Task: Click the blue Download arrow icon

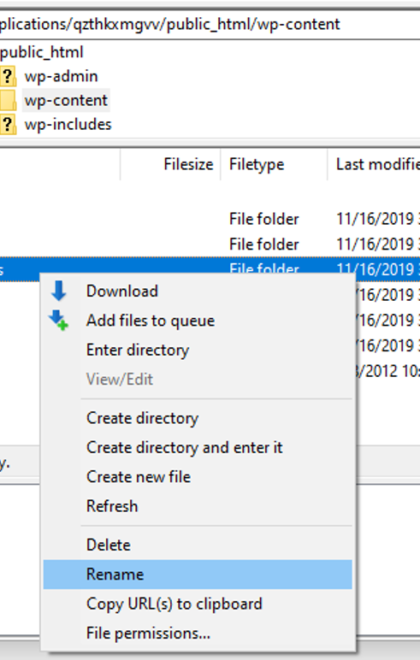Action: coord(58,291)
